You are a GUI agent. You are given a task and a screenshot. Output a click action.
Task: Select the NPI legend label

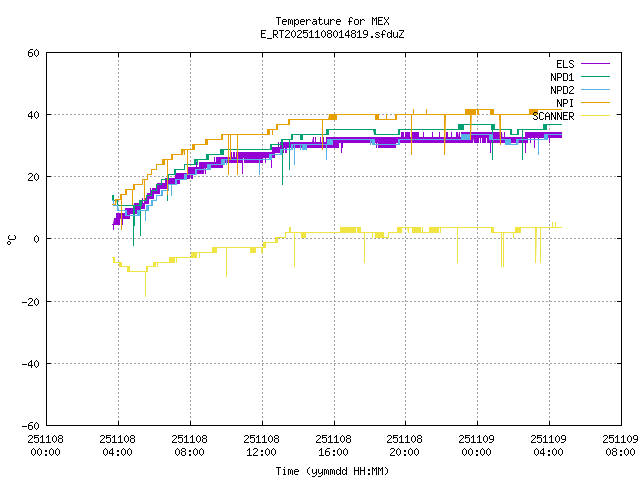click(x=565, y=103)
